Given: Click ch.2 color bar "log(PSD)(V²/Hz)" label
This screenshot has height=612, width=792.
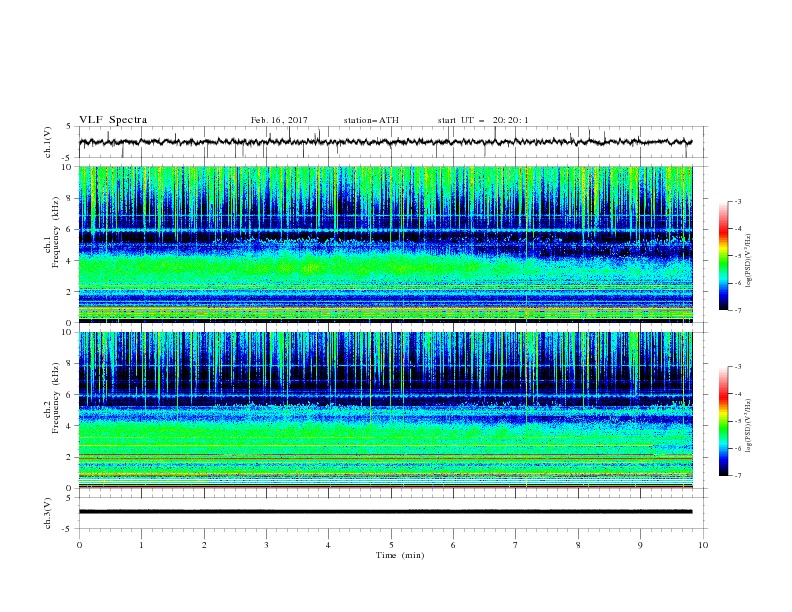Looking at the screenshot, I should [x=749, y=425].
